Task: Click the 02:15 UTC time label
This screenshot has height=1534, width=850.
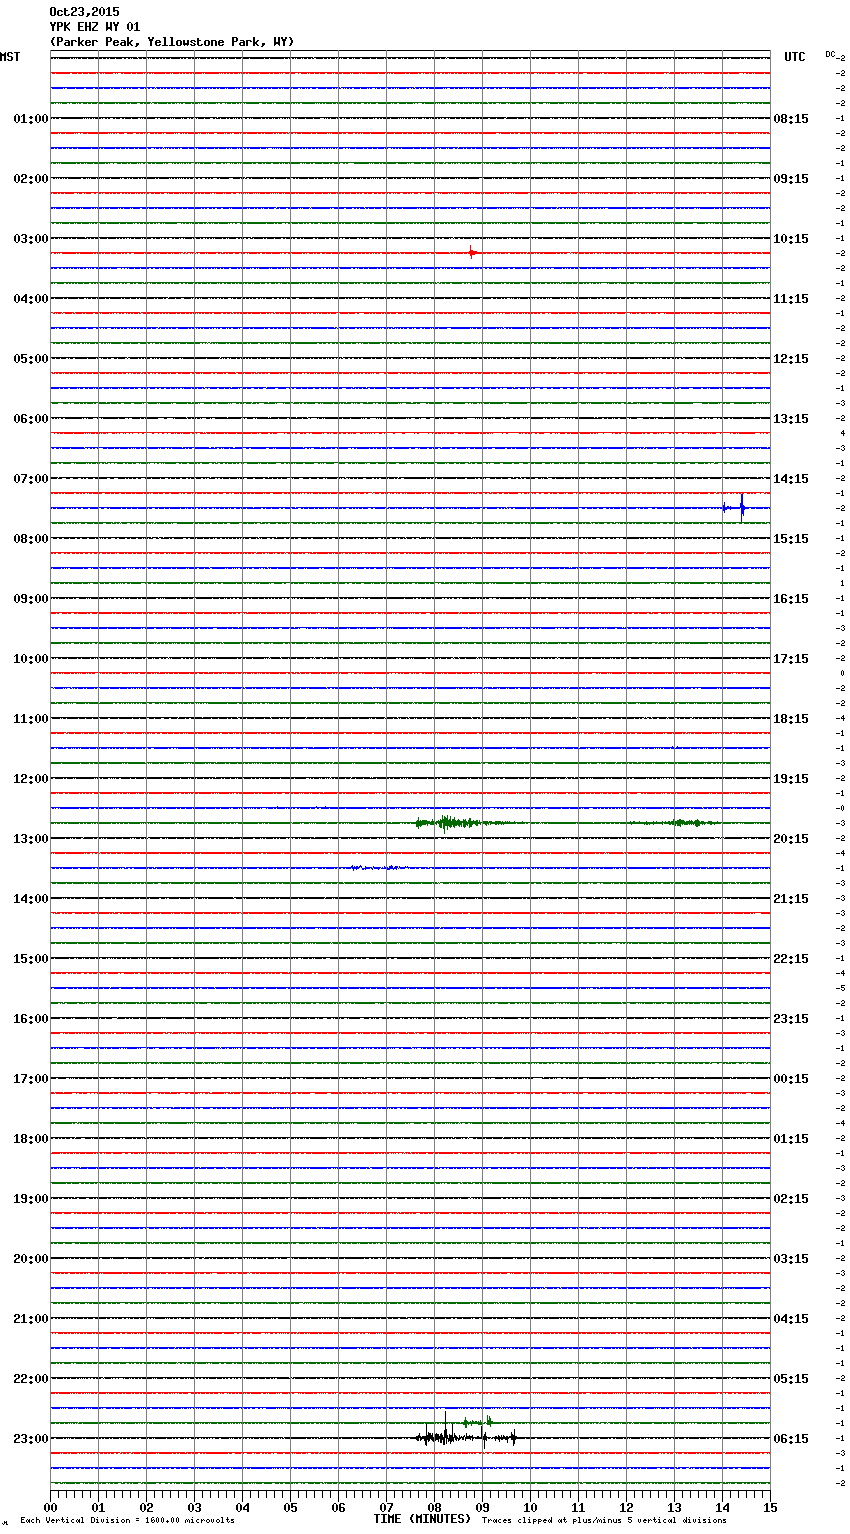Action: click(791, 1199)
